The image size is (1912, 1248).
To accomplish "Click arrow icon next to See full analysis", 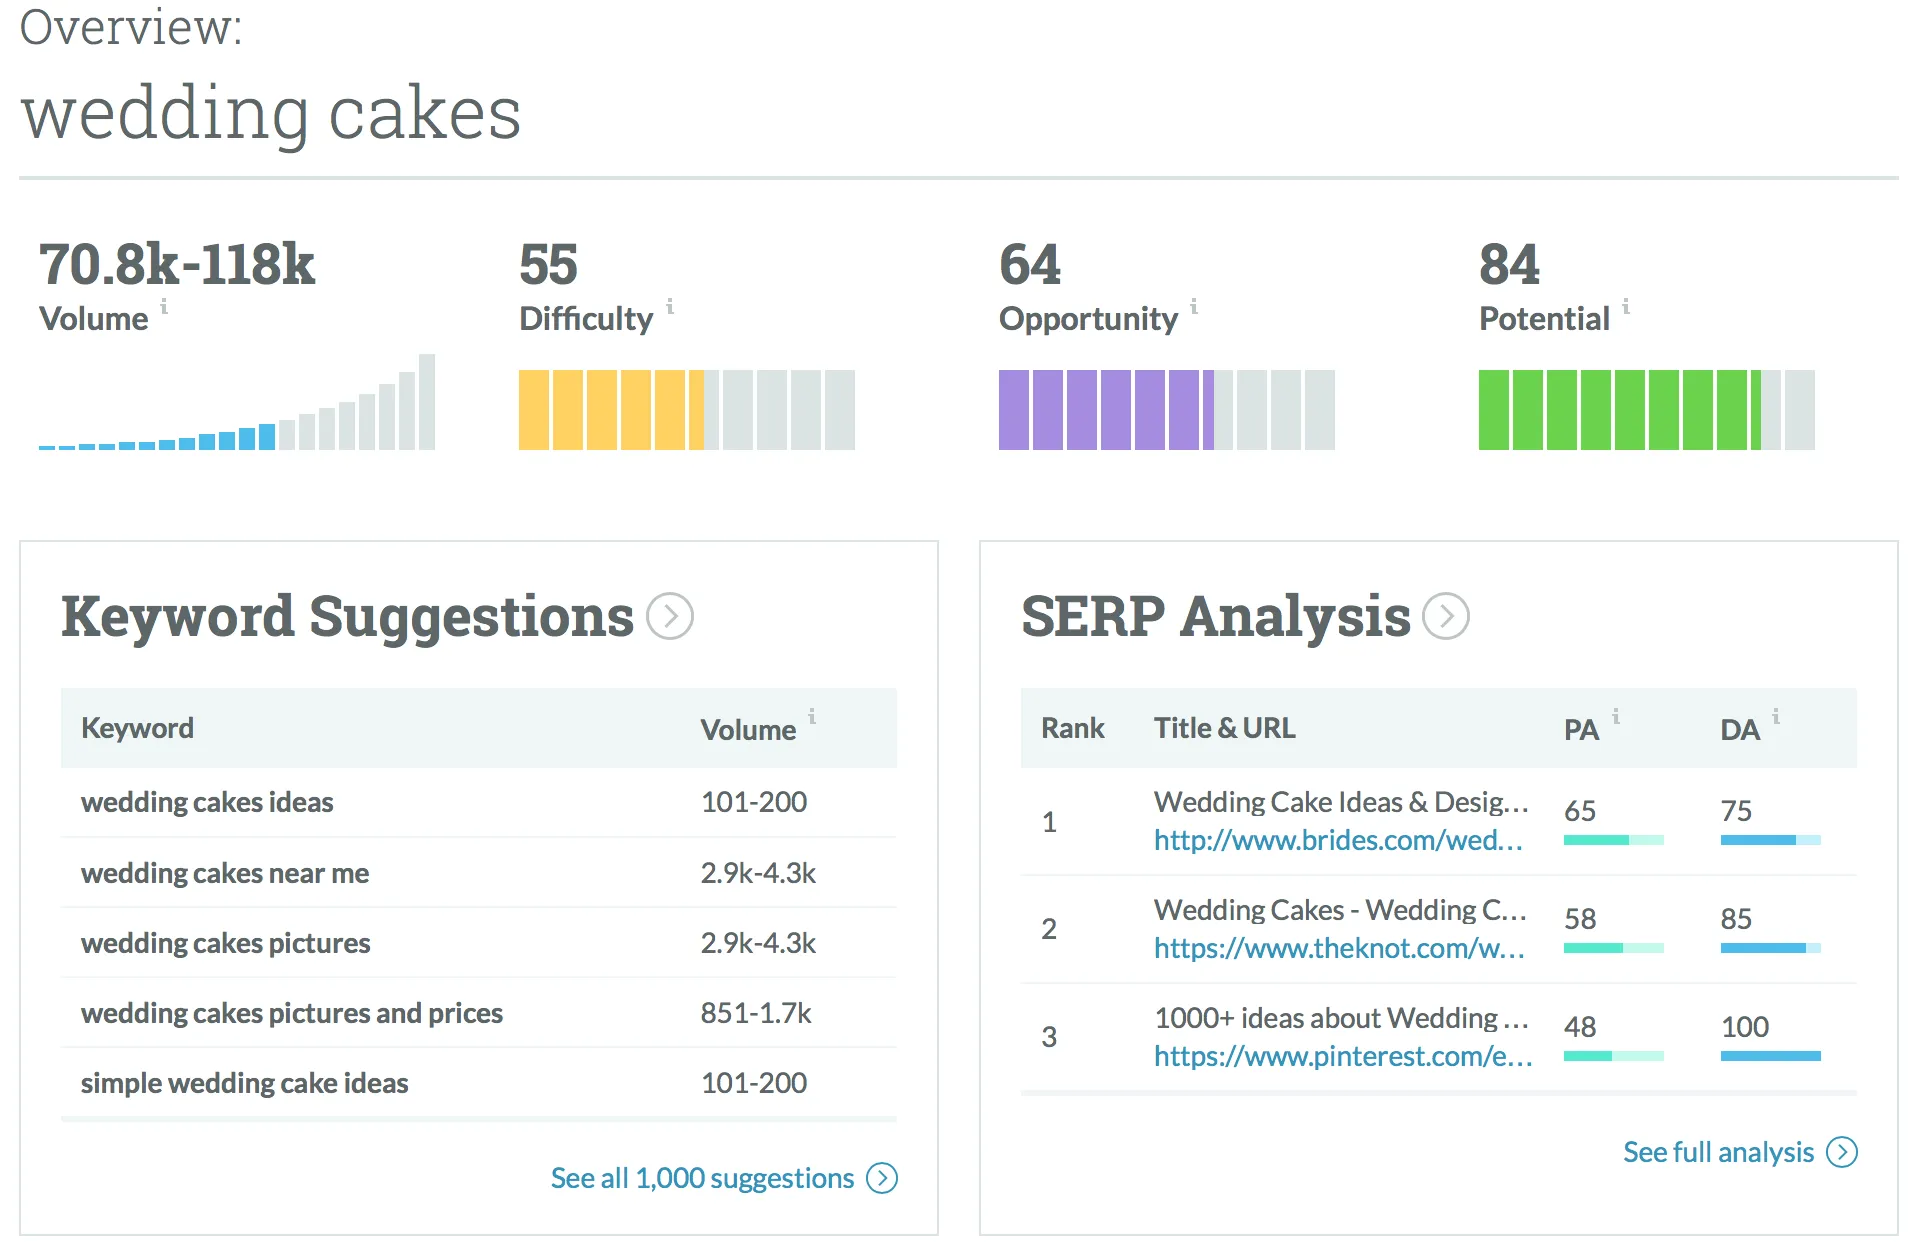I will coord(1842,1152).
